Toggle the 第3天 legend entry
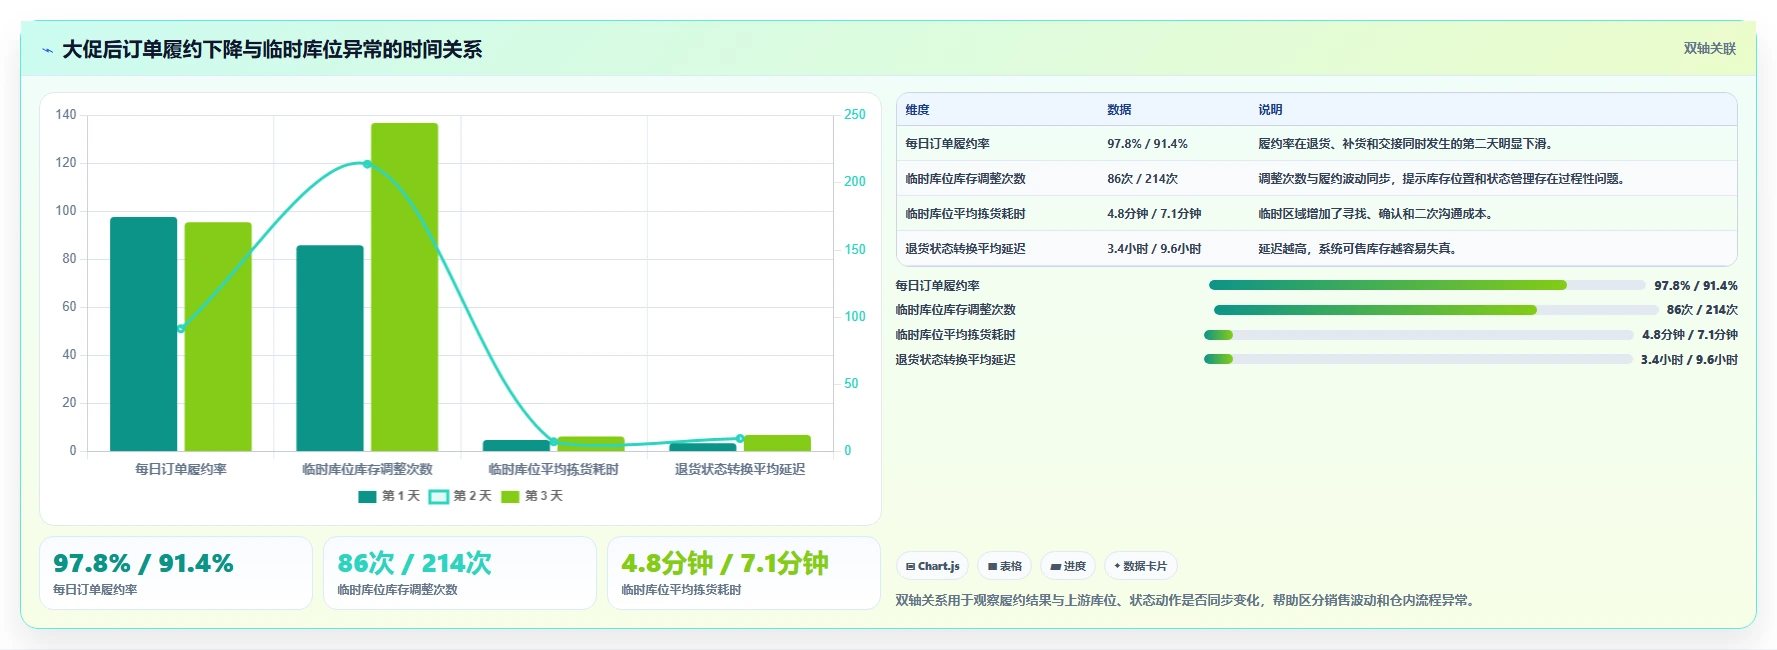Viewport: 1777px width, 650px height. click(532, 496)
